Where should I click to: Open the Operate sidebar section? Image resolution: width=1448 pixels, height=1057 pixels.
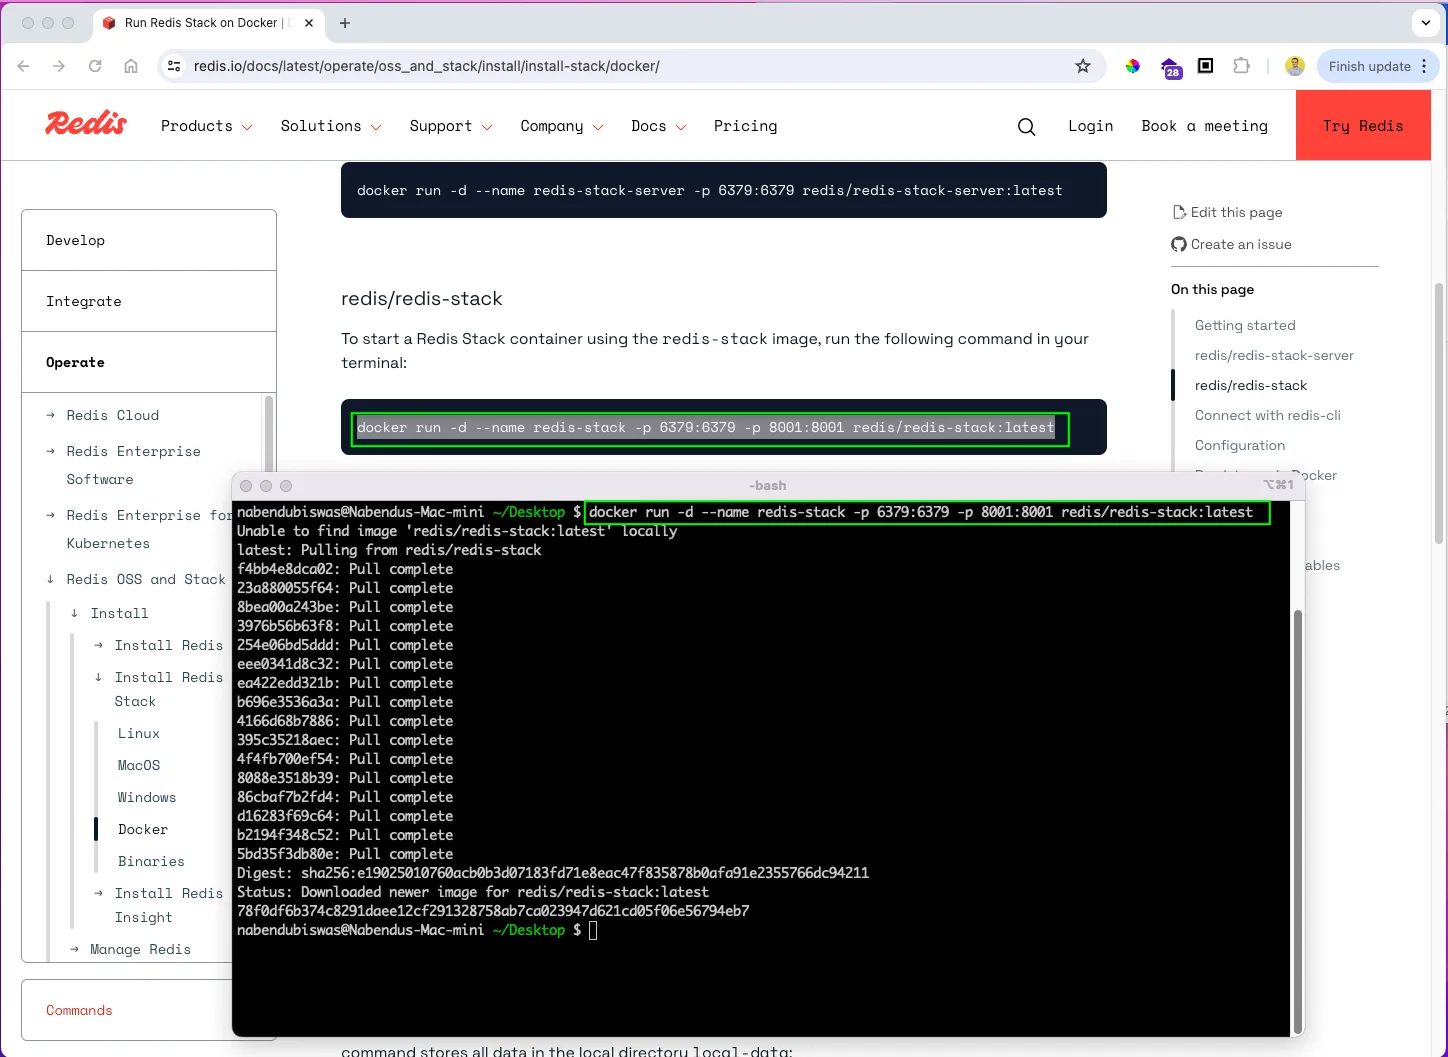tap(149, 362)
